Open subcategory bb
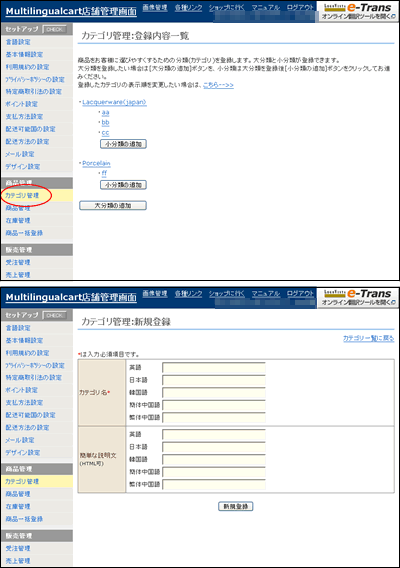 click(105, 122)
